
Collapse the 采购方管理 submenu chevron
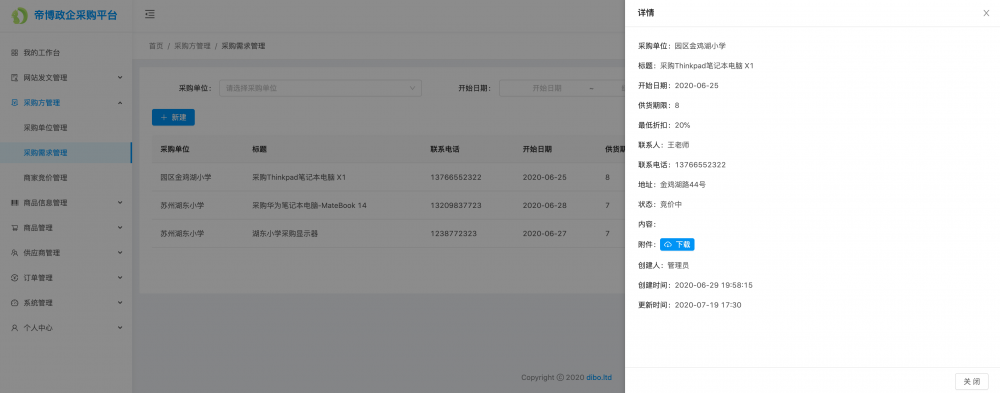pyautogui.click(x=120, y=103)
